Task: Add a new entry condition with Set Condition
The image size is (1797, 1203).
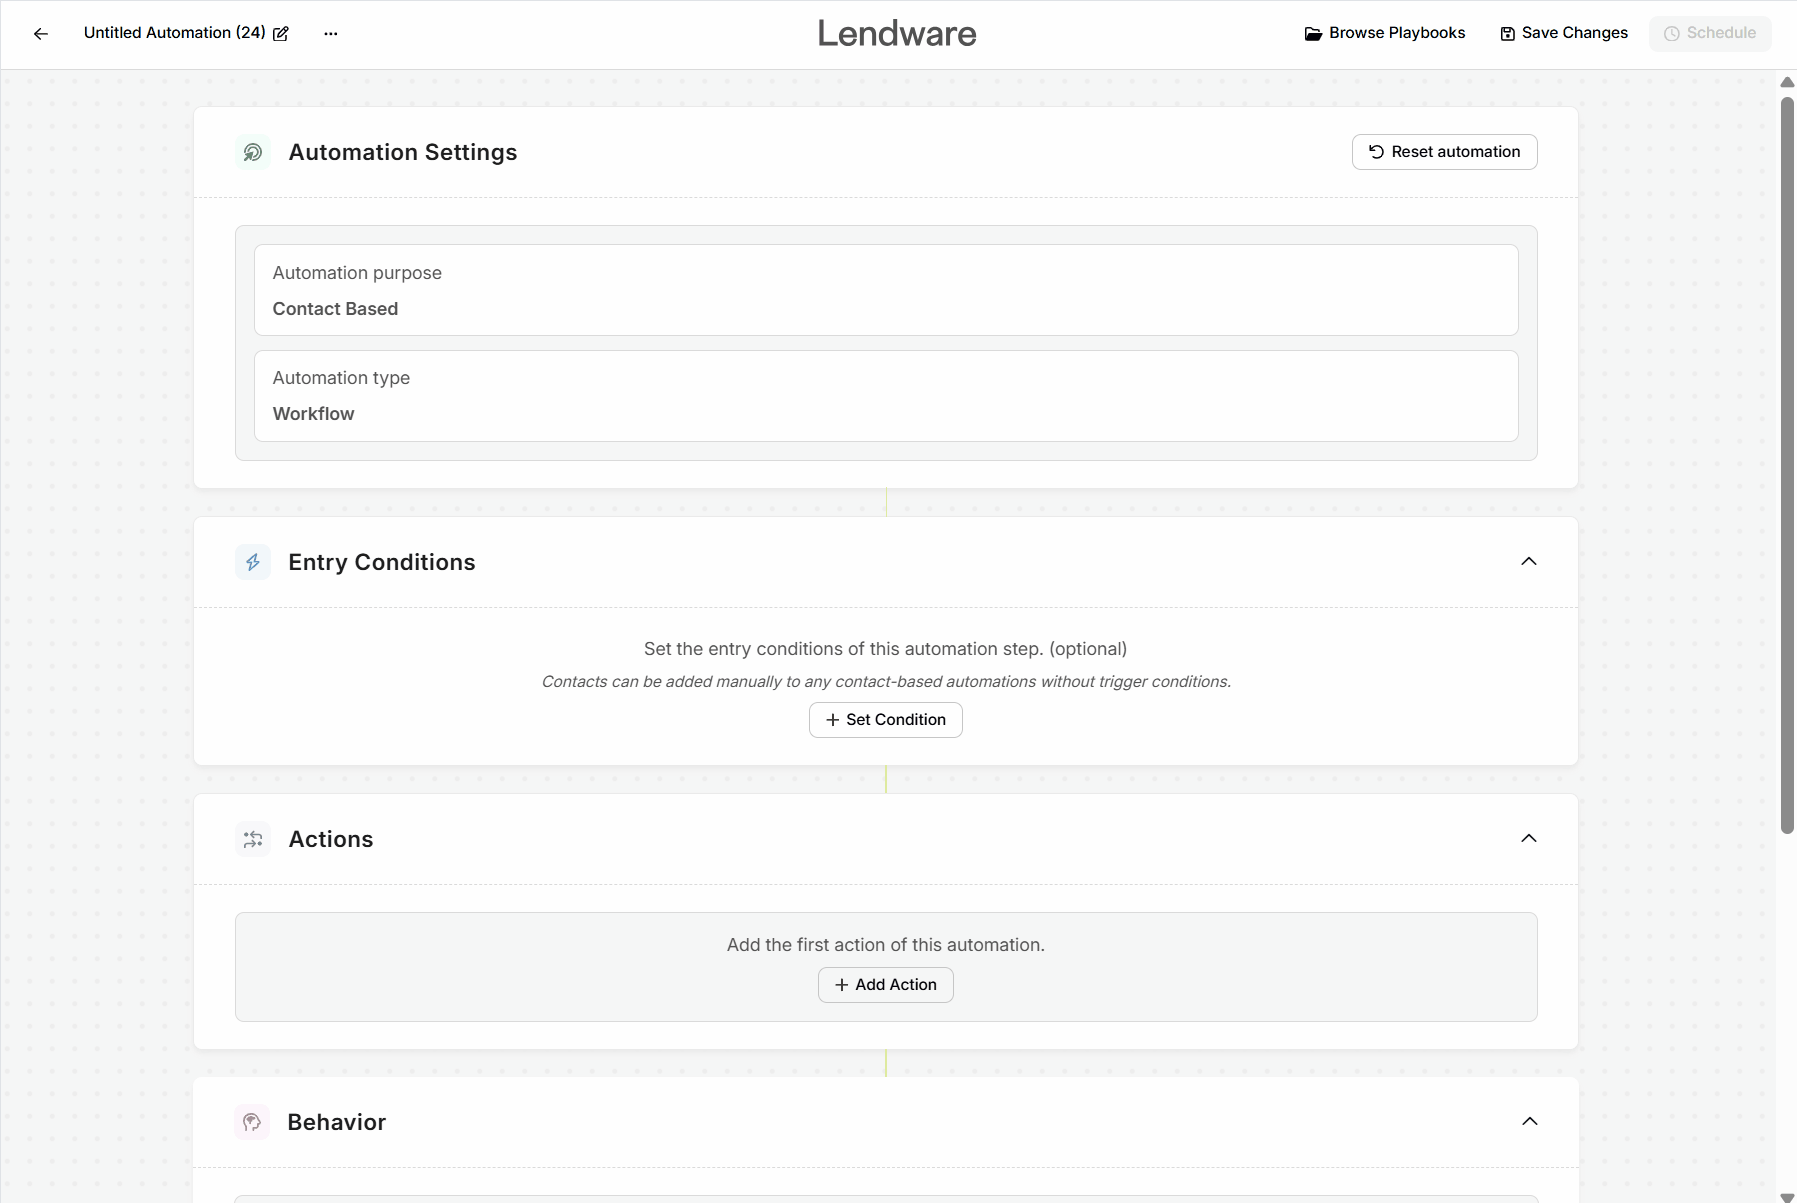Action: click(x=885, y=720)
